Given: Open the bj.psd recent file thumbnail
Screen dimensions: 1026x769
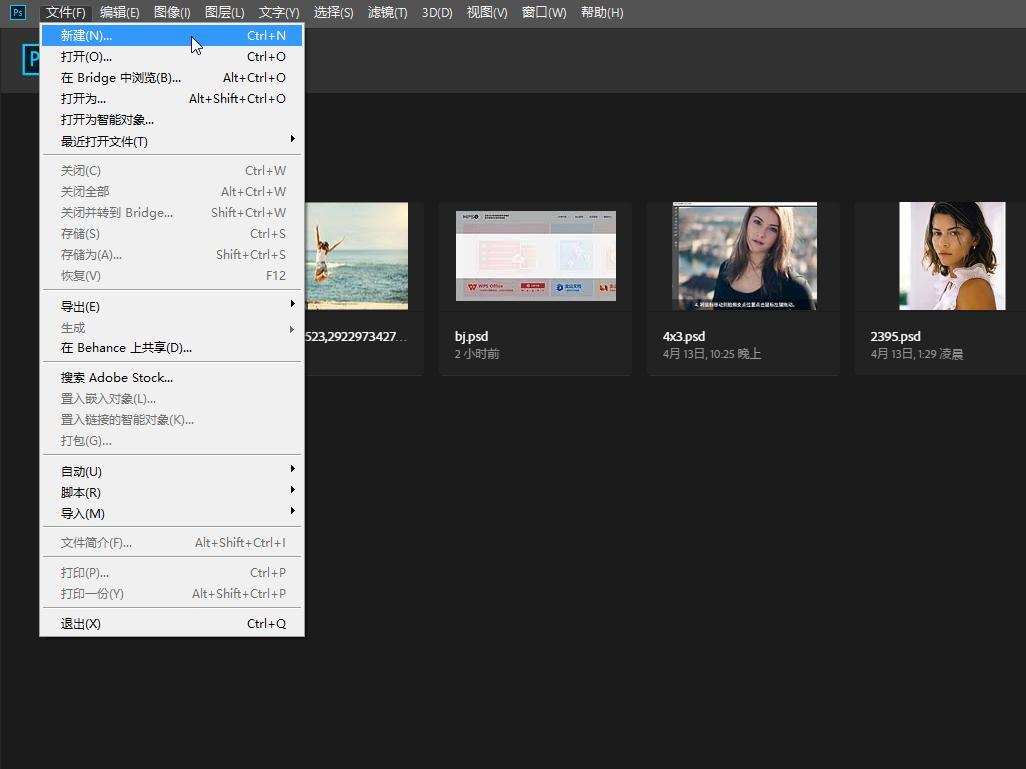Looking at the screenshot, I should pyautogui.click(x=535, y=256).
